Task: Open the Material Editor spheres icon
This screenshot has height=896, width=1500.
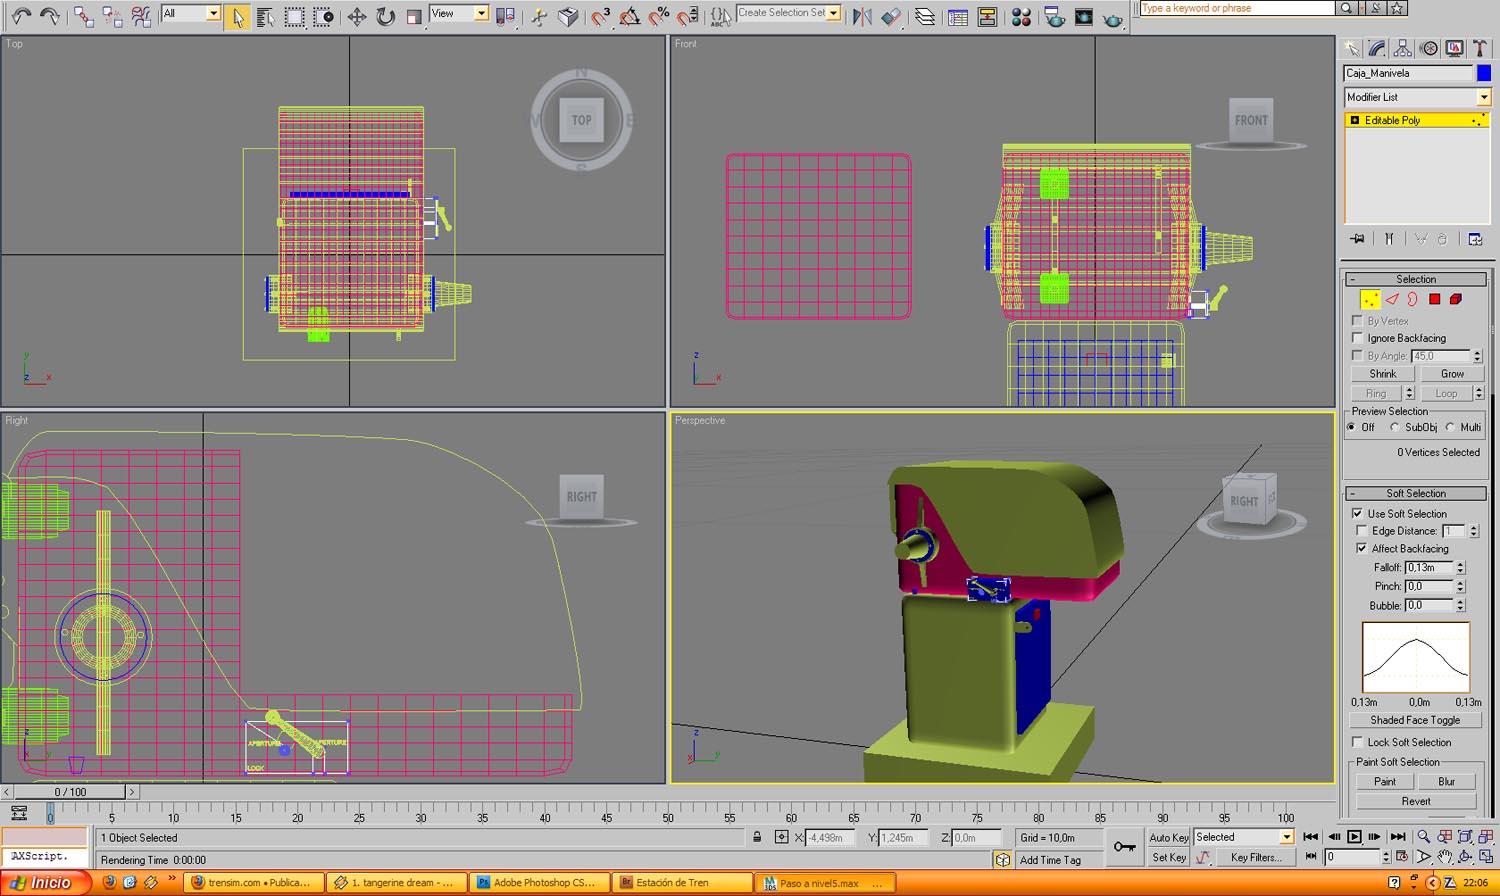Action: 1021,17
